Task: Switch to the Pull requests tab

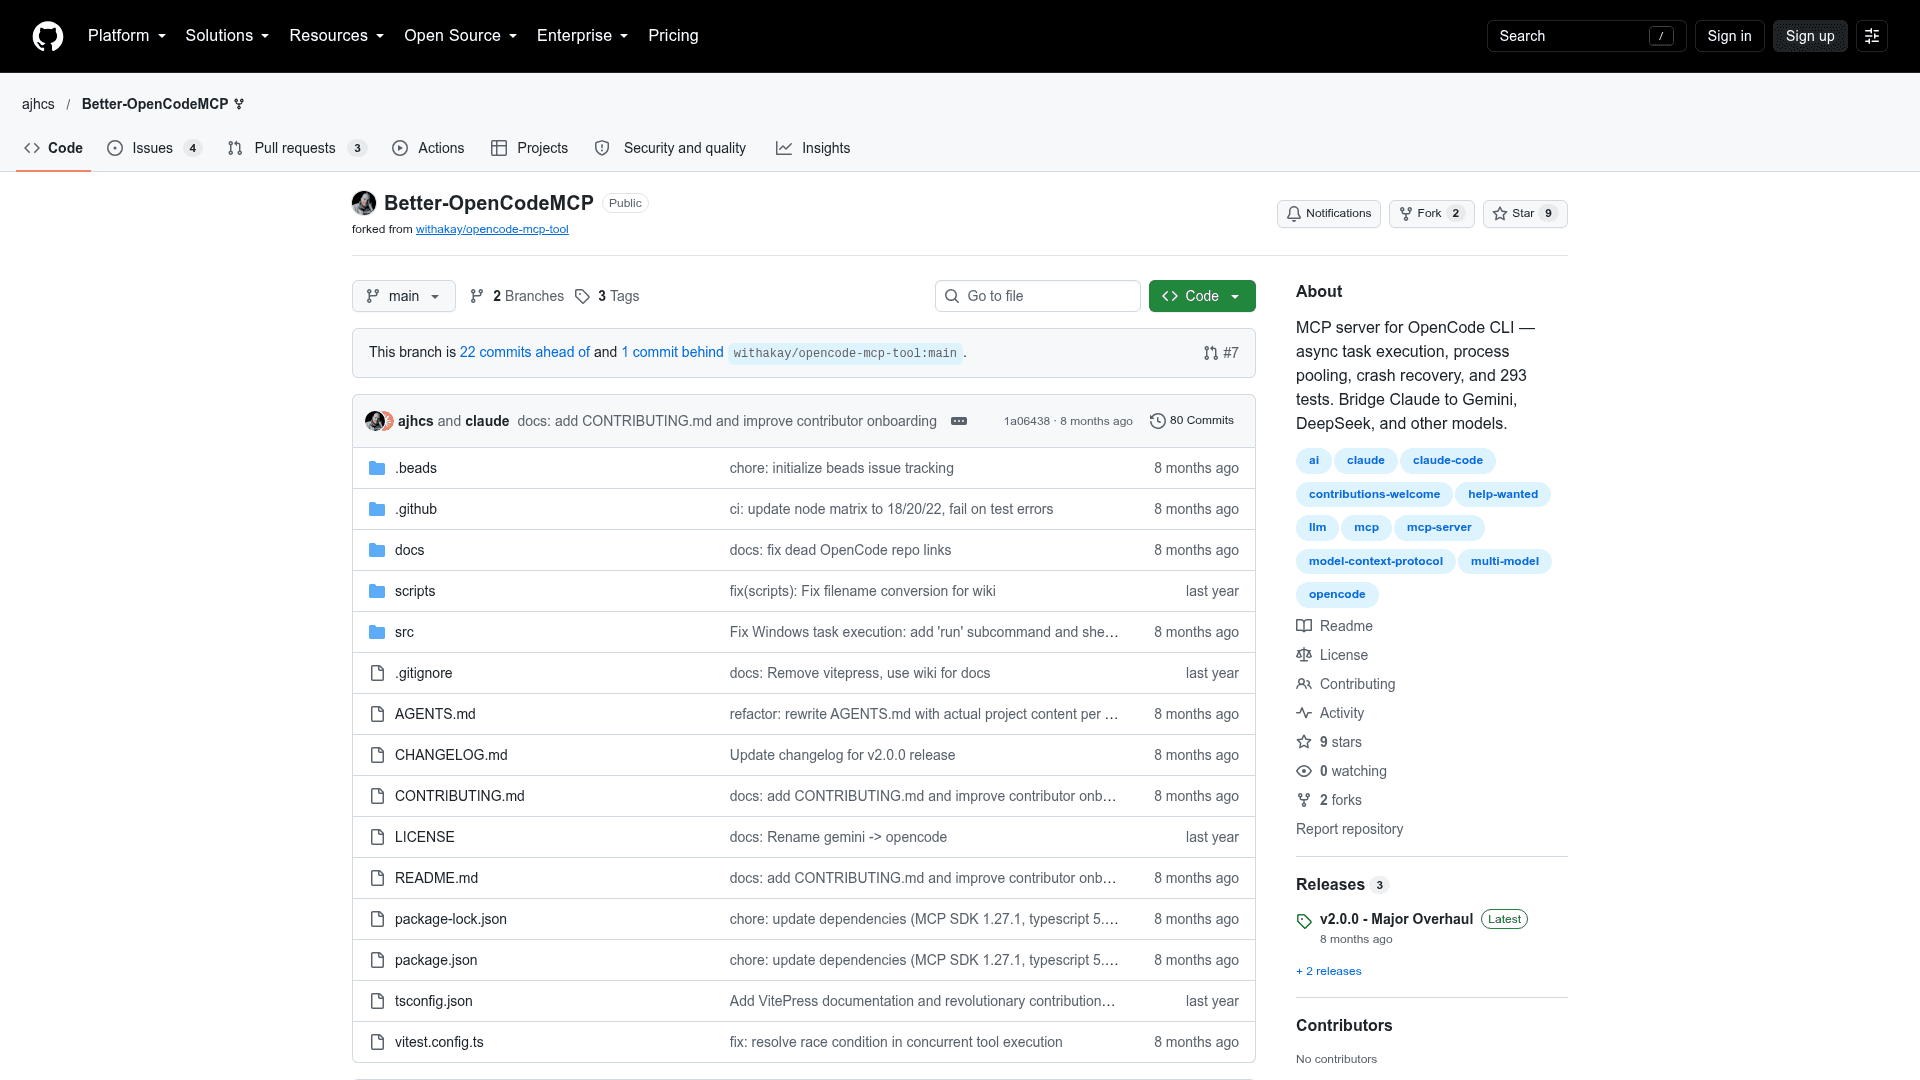Action: coord(297,148)
